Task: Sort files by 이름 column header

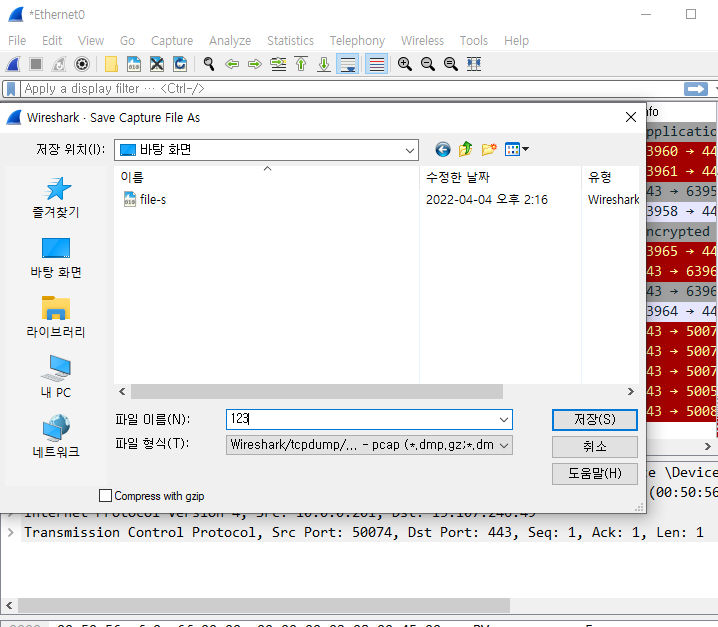Action: tap(267, 177)
